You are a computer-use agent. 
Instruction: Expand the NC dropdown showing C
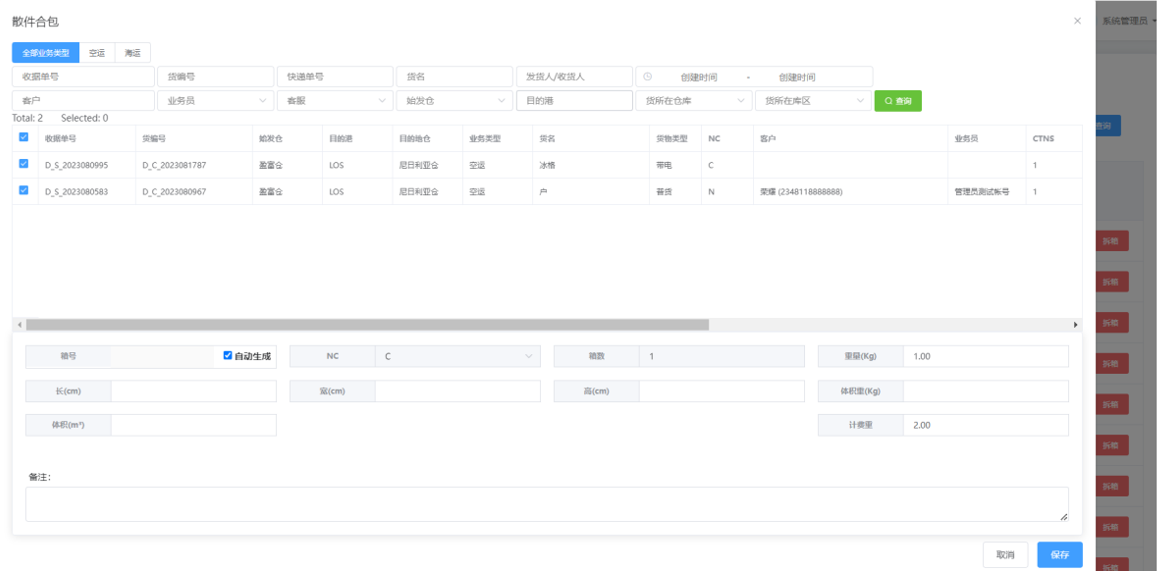point(457,356)
